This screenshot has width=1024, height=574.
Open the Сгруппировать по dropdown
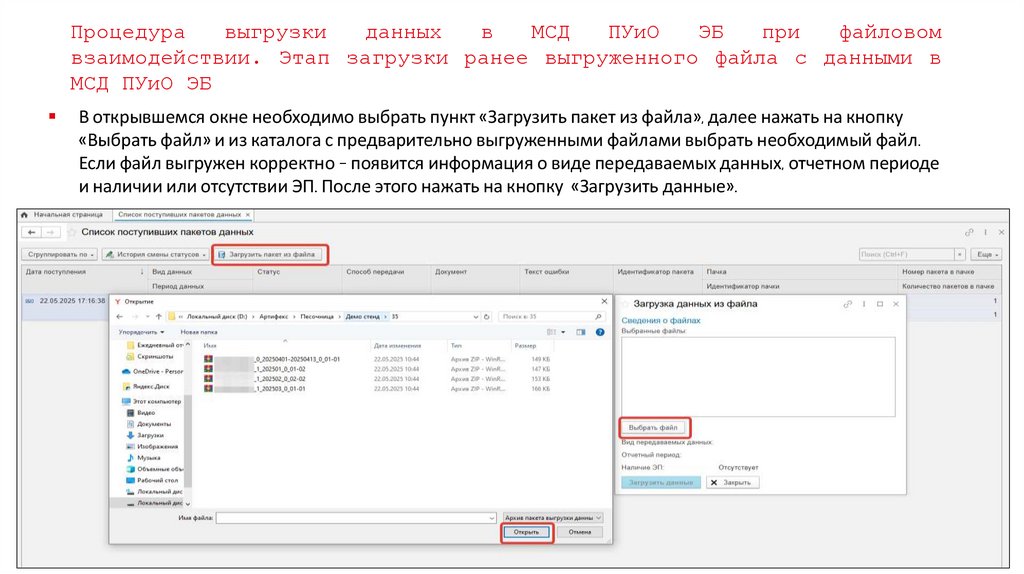(61, 255)
